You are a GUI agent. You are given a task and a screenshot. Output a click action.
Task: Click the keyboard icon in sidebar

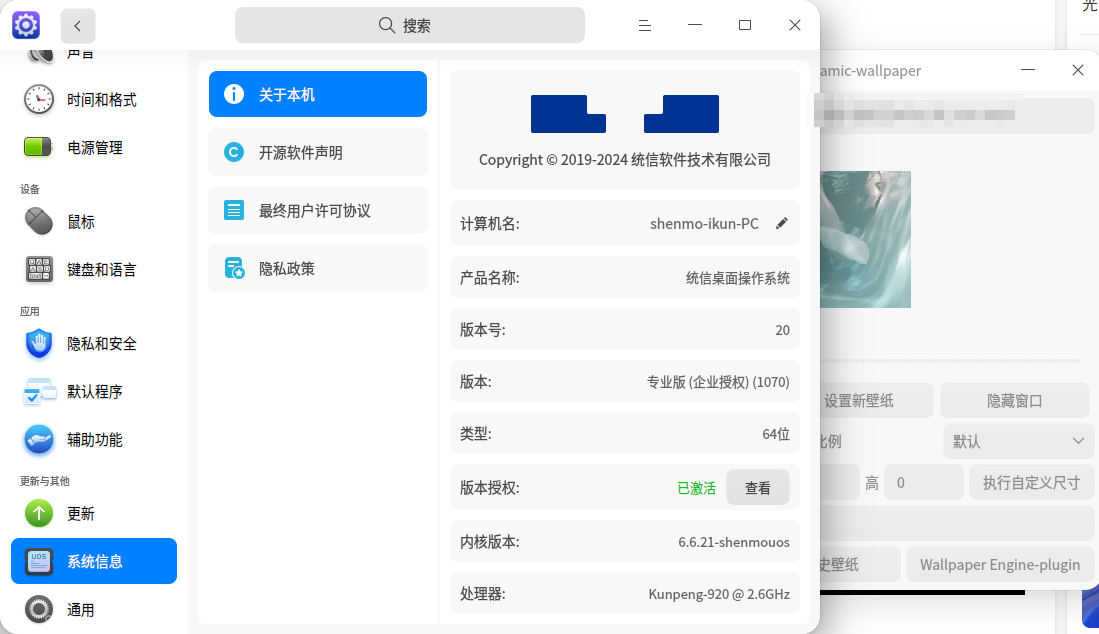[39, 270]
